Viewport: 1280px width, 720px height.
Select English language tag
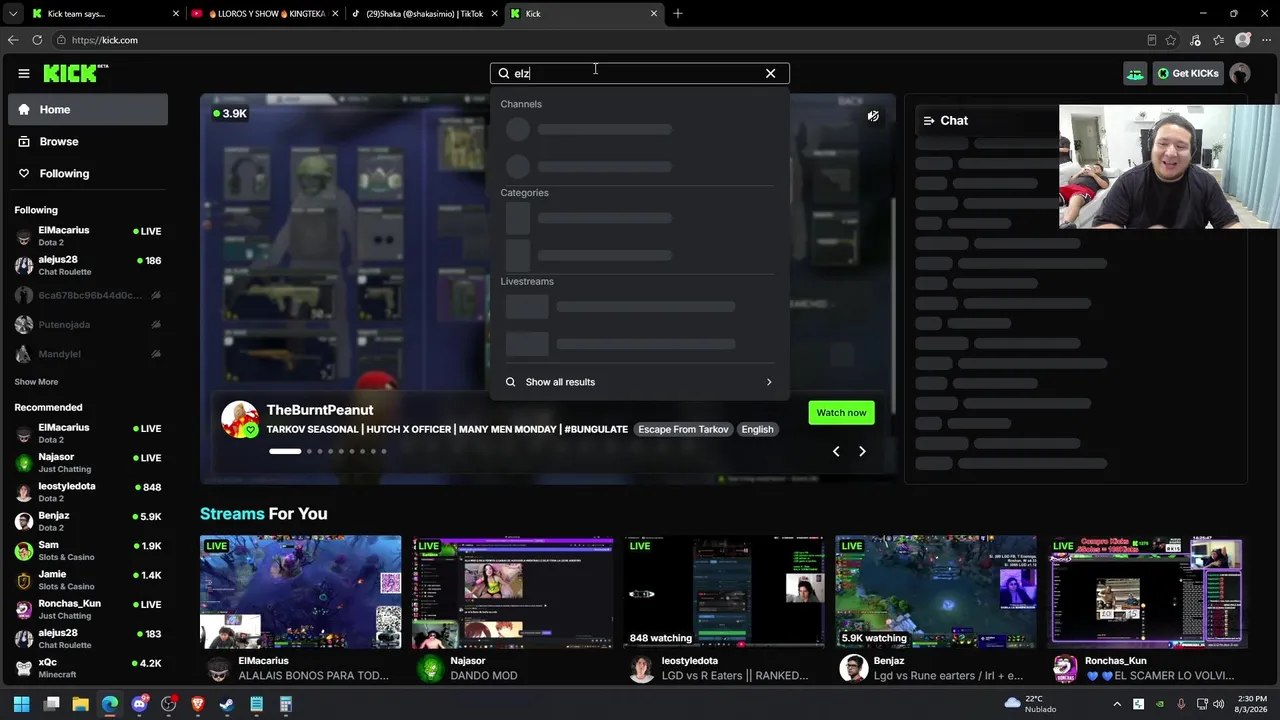click(757, 429)
